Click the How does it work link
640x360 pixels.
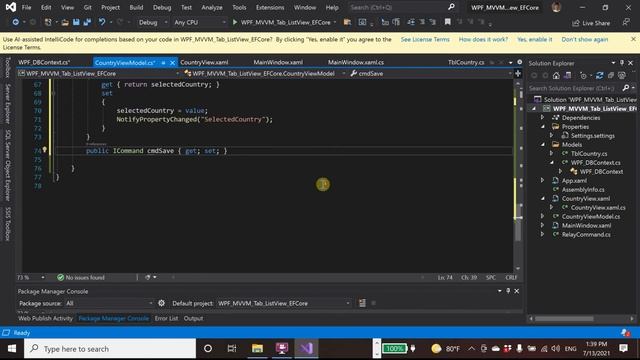(483, 40)
